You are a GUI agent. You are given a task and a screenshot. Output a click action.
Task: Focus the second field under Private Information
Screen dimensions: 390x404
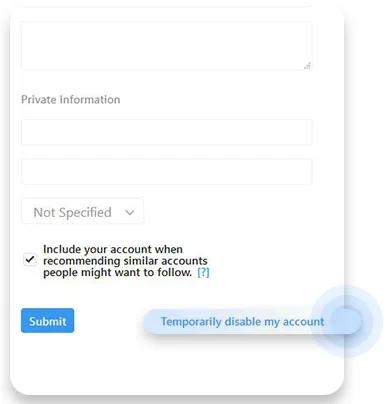coord(167,172)
